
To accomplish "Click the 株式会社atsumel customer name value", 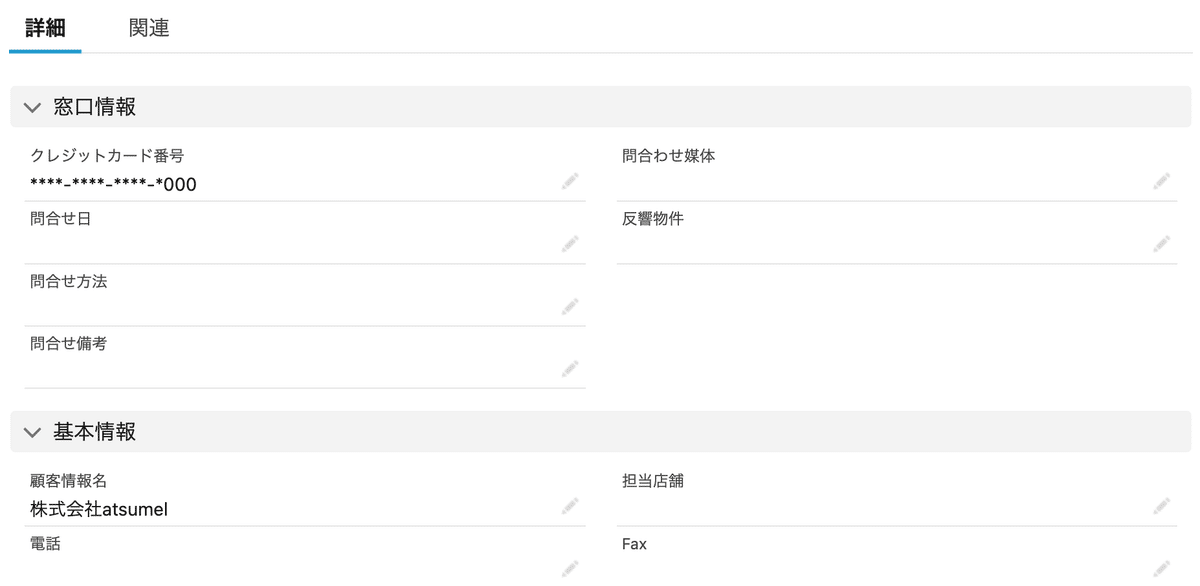I will (x=99, y=509).
